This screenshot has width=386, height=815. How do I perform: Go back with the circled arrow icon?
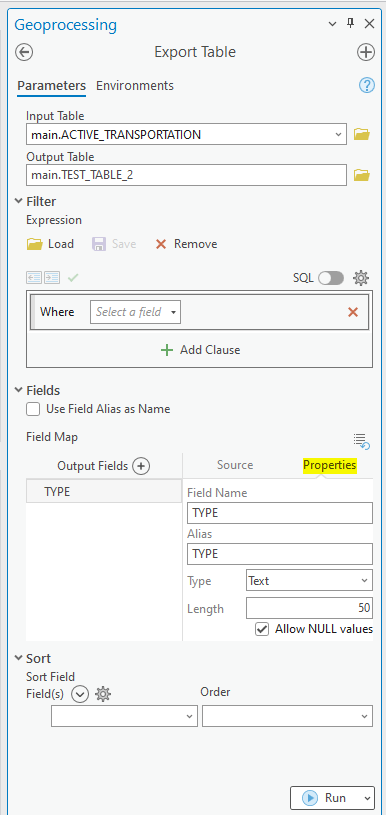[24, 52]
